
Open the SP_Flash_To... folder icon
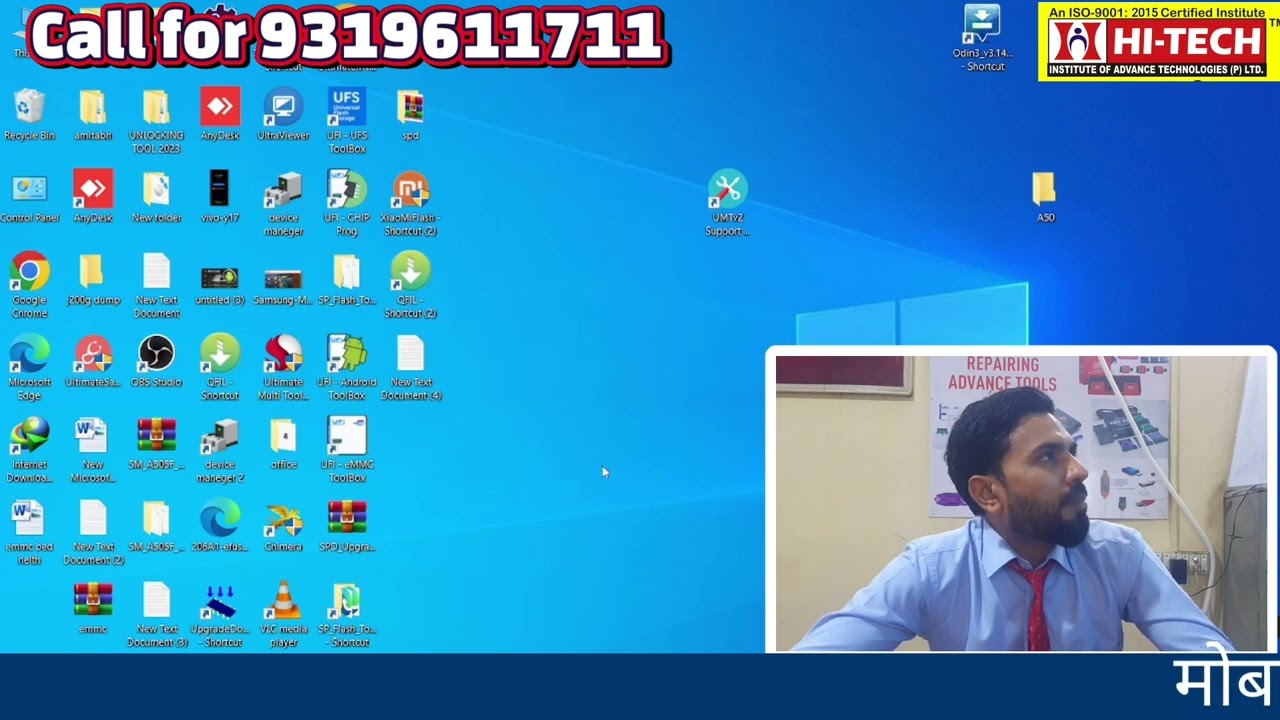pos(347,279)
